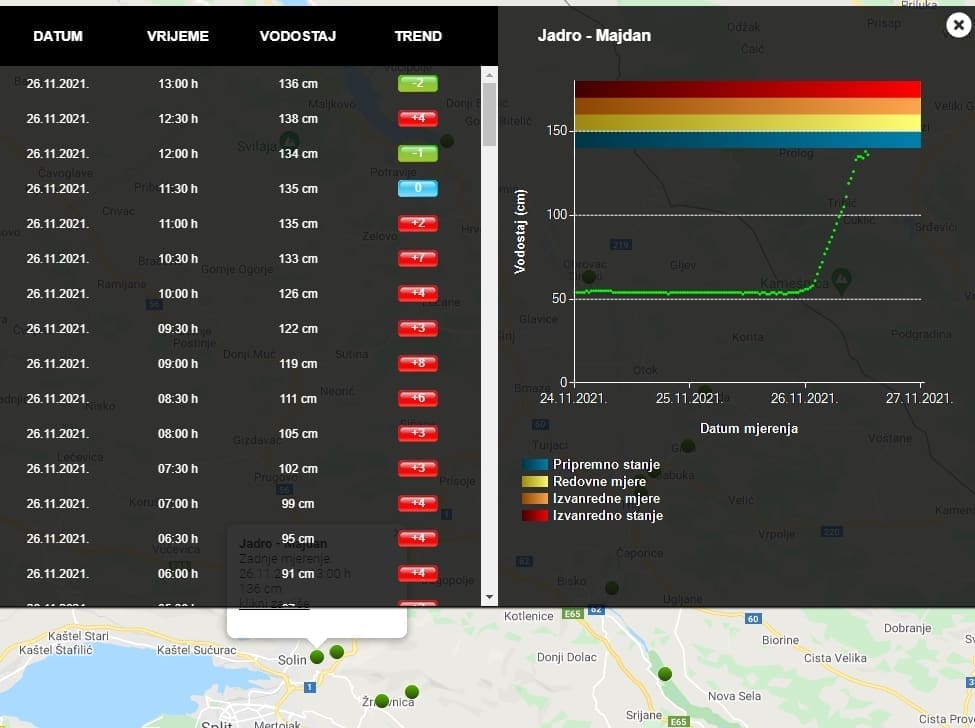The height and width of the screenshot is (728, 975).
Task: Select the +8 trend badge for 09:00 h
Action: 418,364
